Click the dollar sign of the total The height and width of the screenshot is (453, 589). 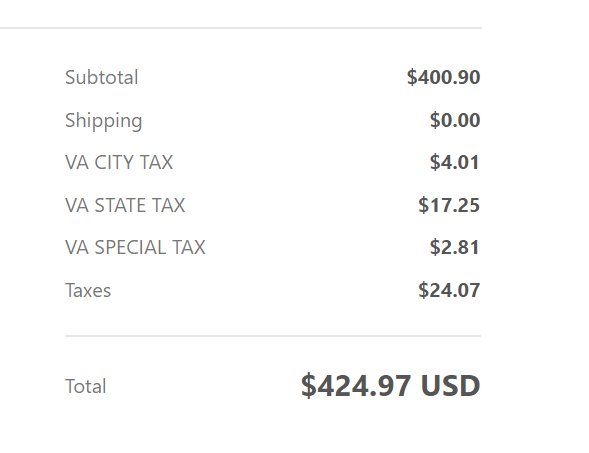pyautogui.click(x=309, y=386)
